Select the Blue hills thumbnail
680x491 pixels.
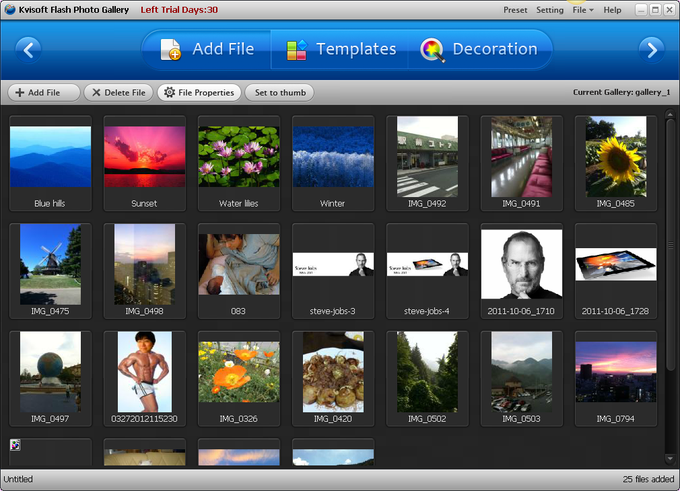click(x=50, y=163)
